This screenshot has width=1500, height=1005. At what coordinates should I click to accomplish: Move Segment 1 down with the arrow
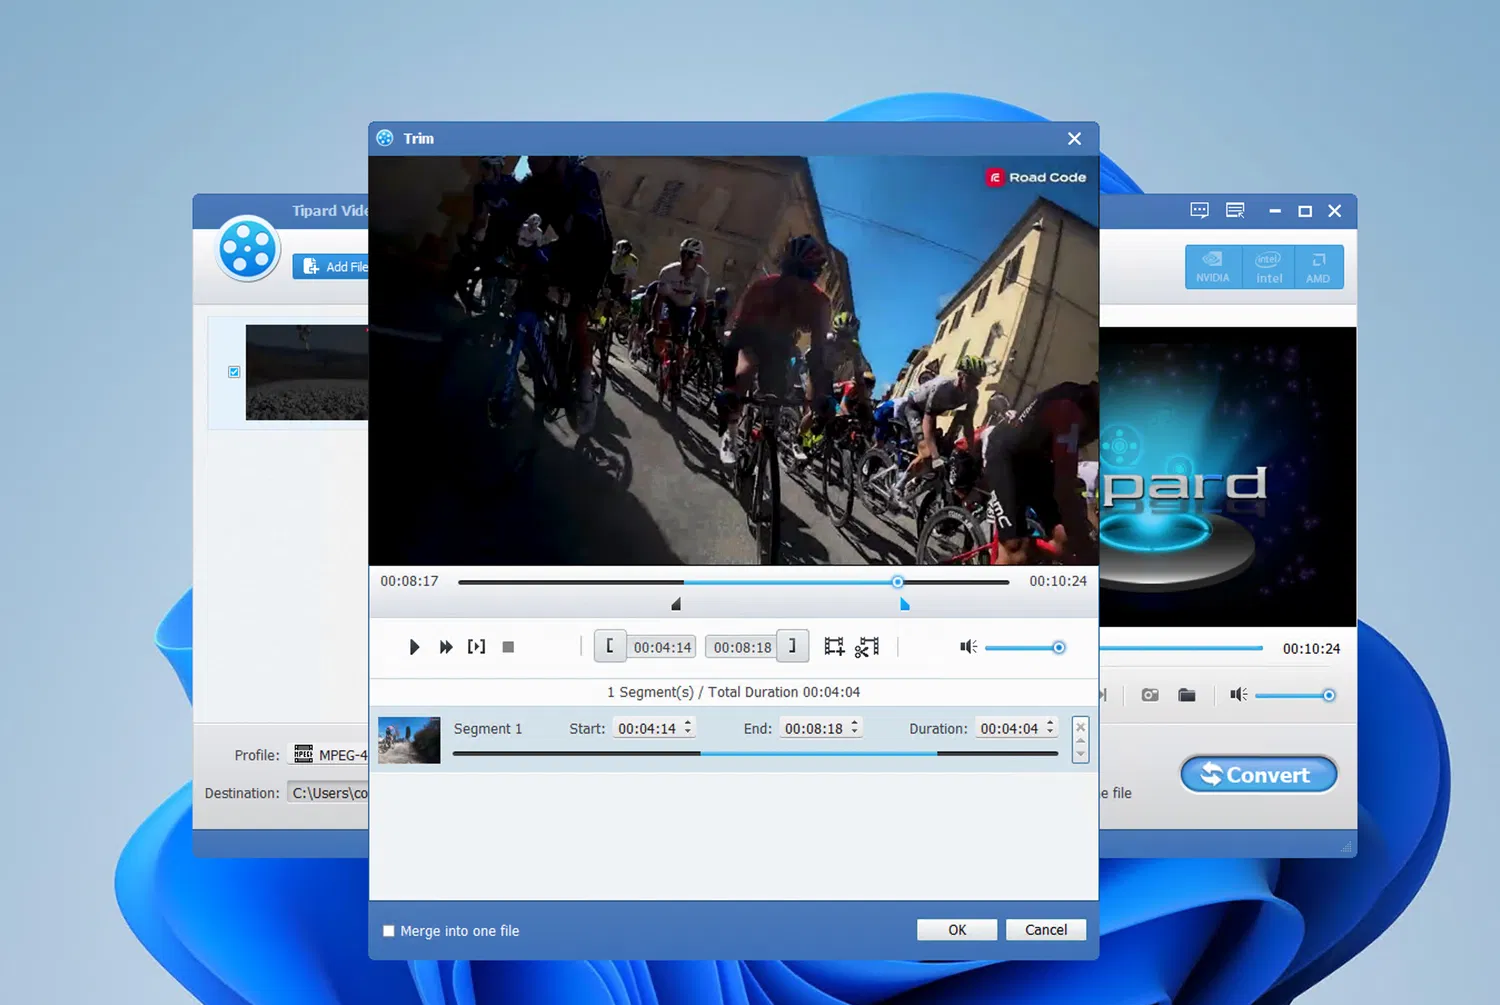[x=1080, y=753]
